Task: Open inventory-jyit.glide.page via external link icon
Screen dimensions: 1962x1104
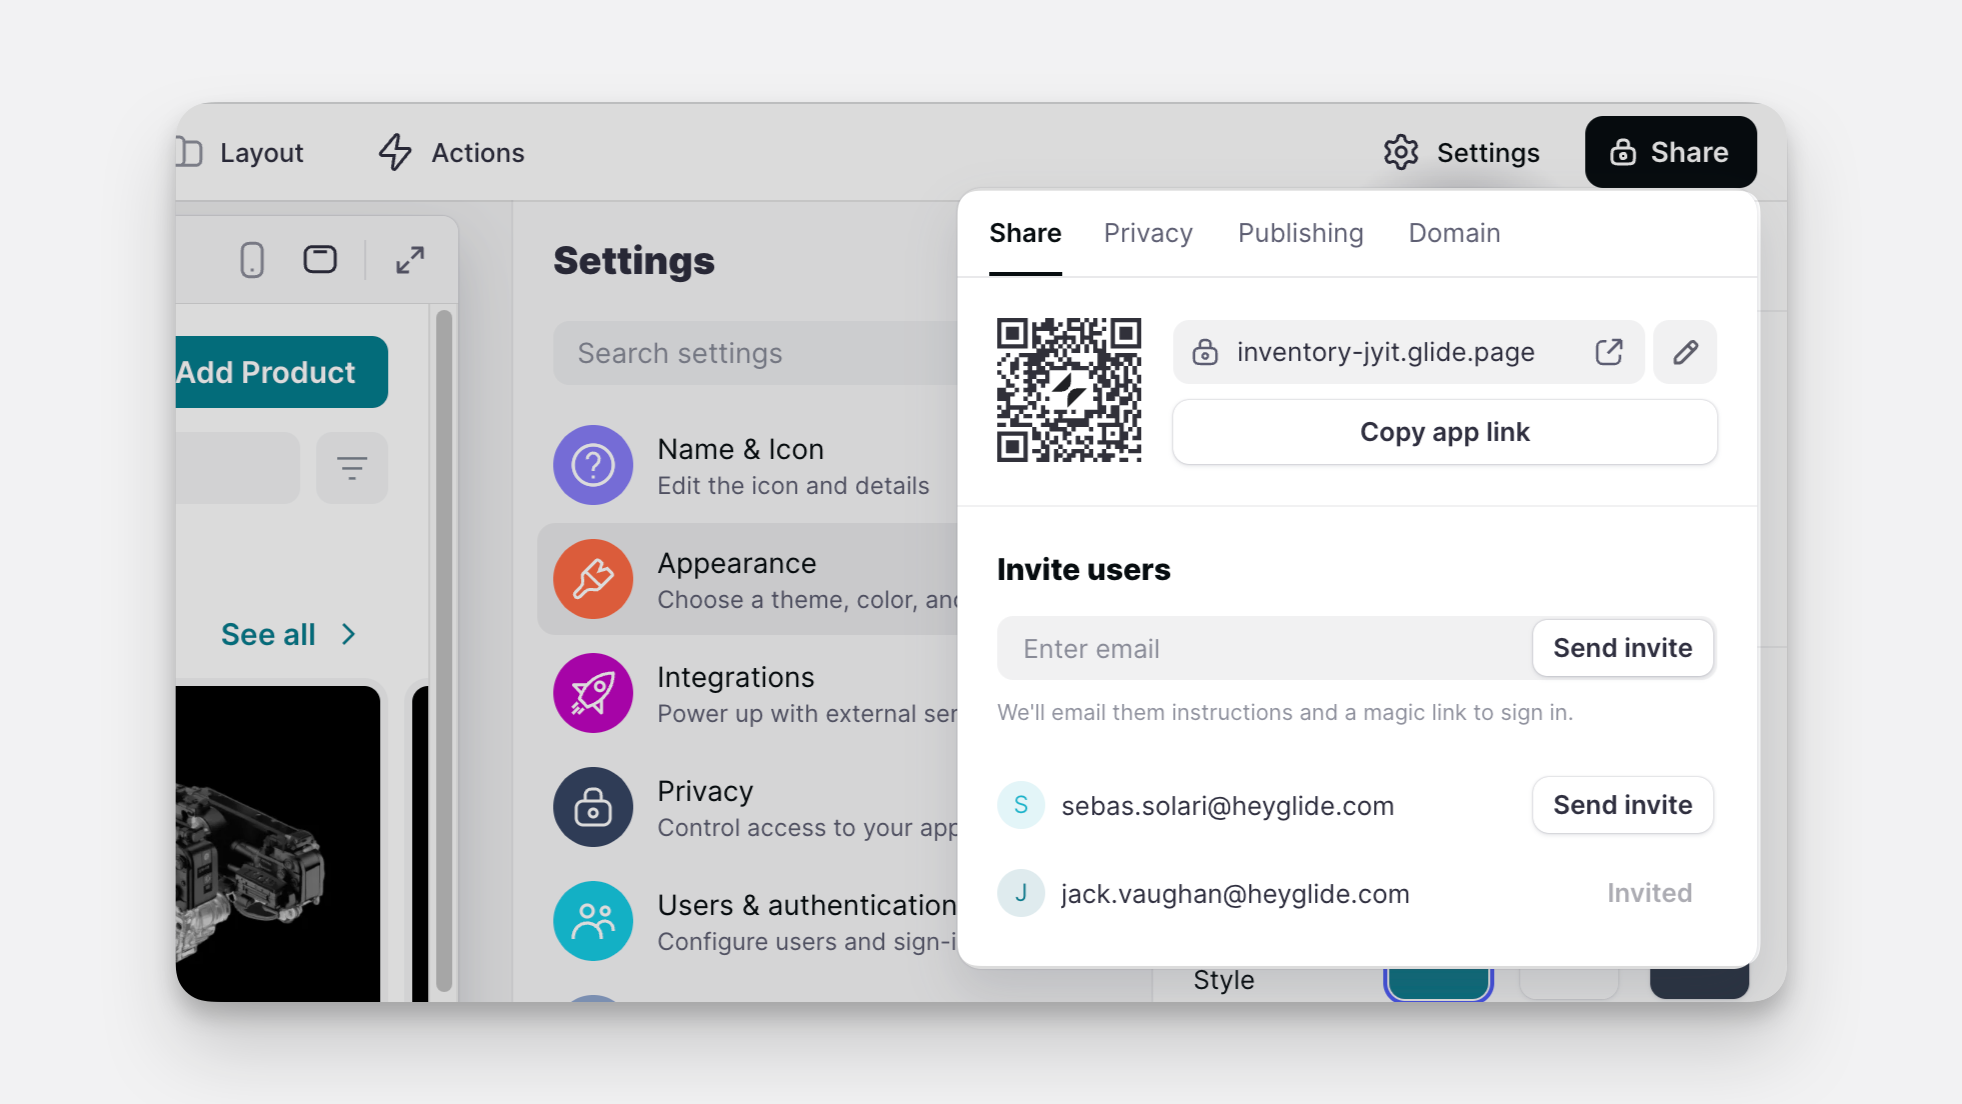Action: click(1608, 352)
